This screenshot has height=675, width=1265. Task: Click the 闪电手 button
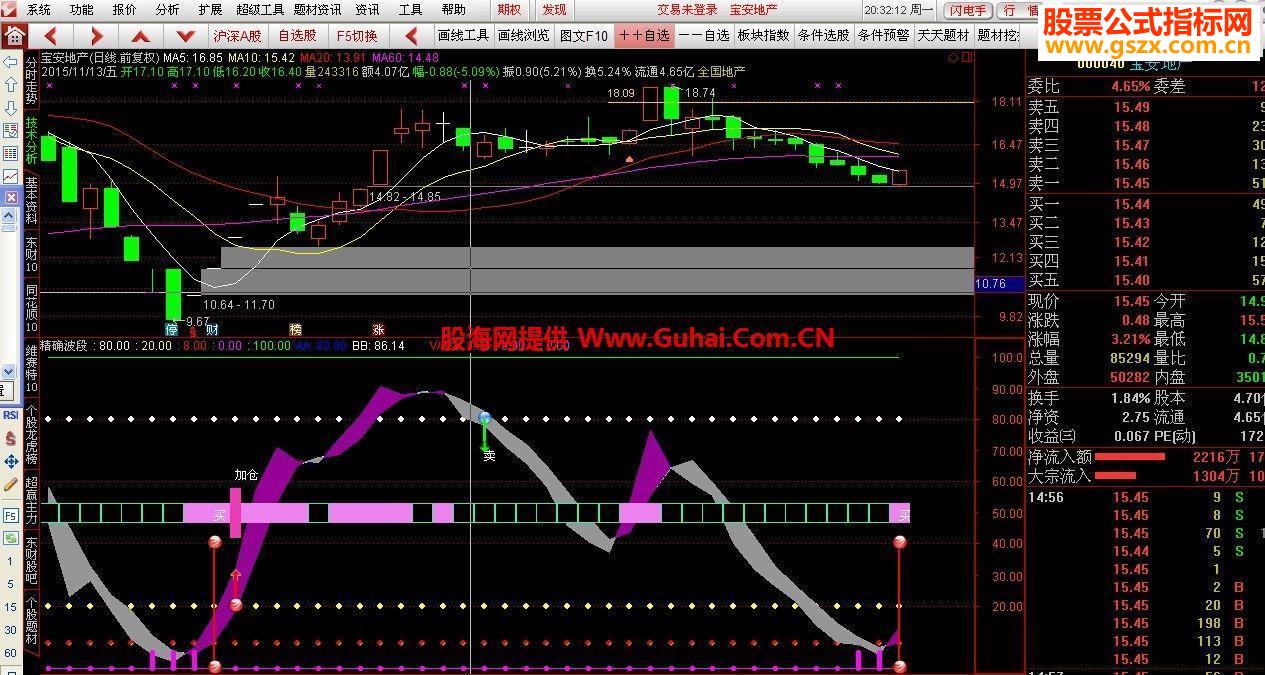point(967,10)
